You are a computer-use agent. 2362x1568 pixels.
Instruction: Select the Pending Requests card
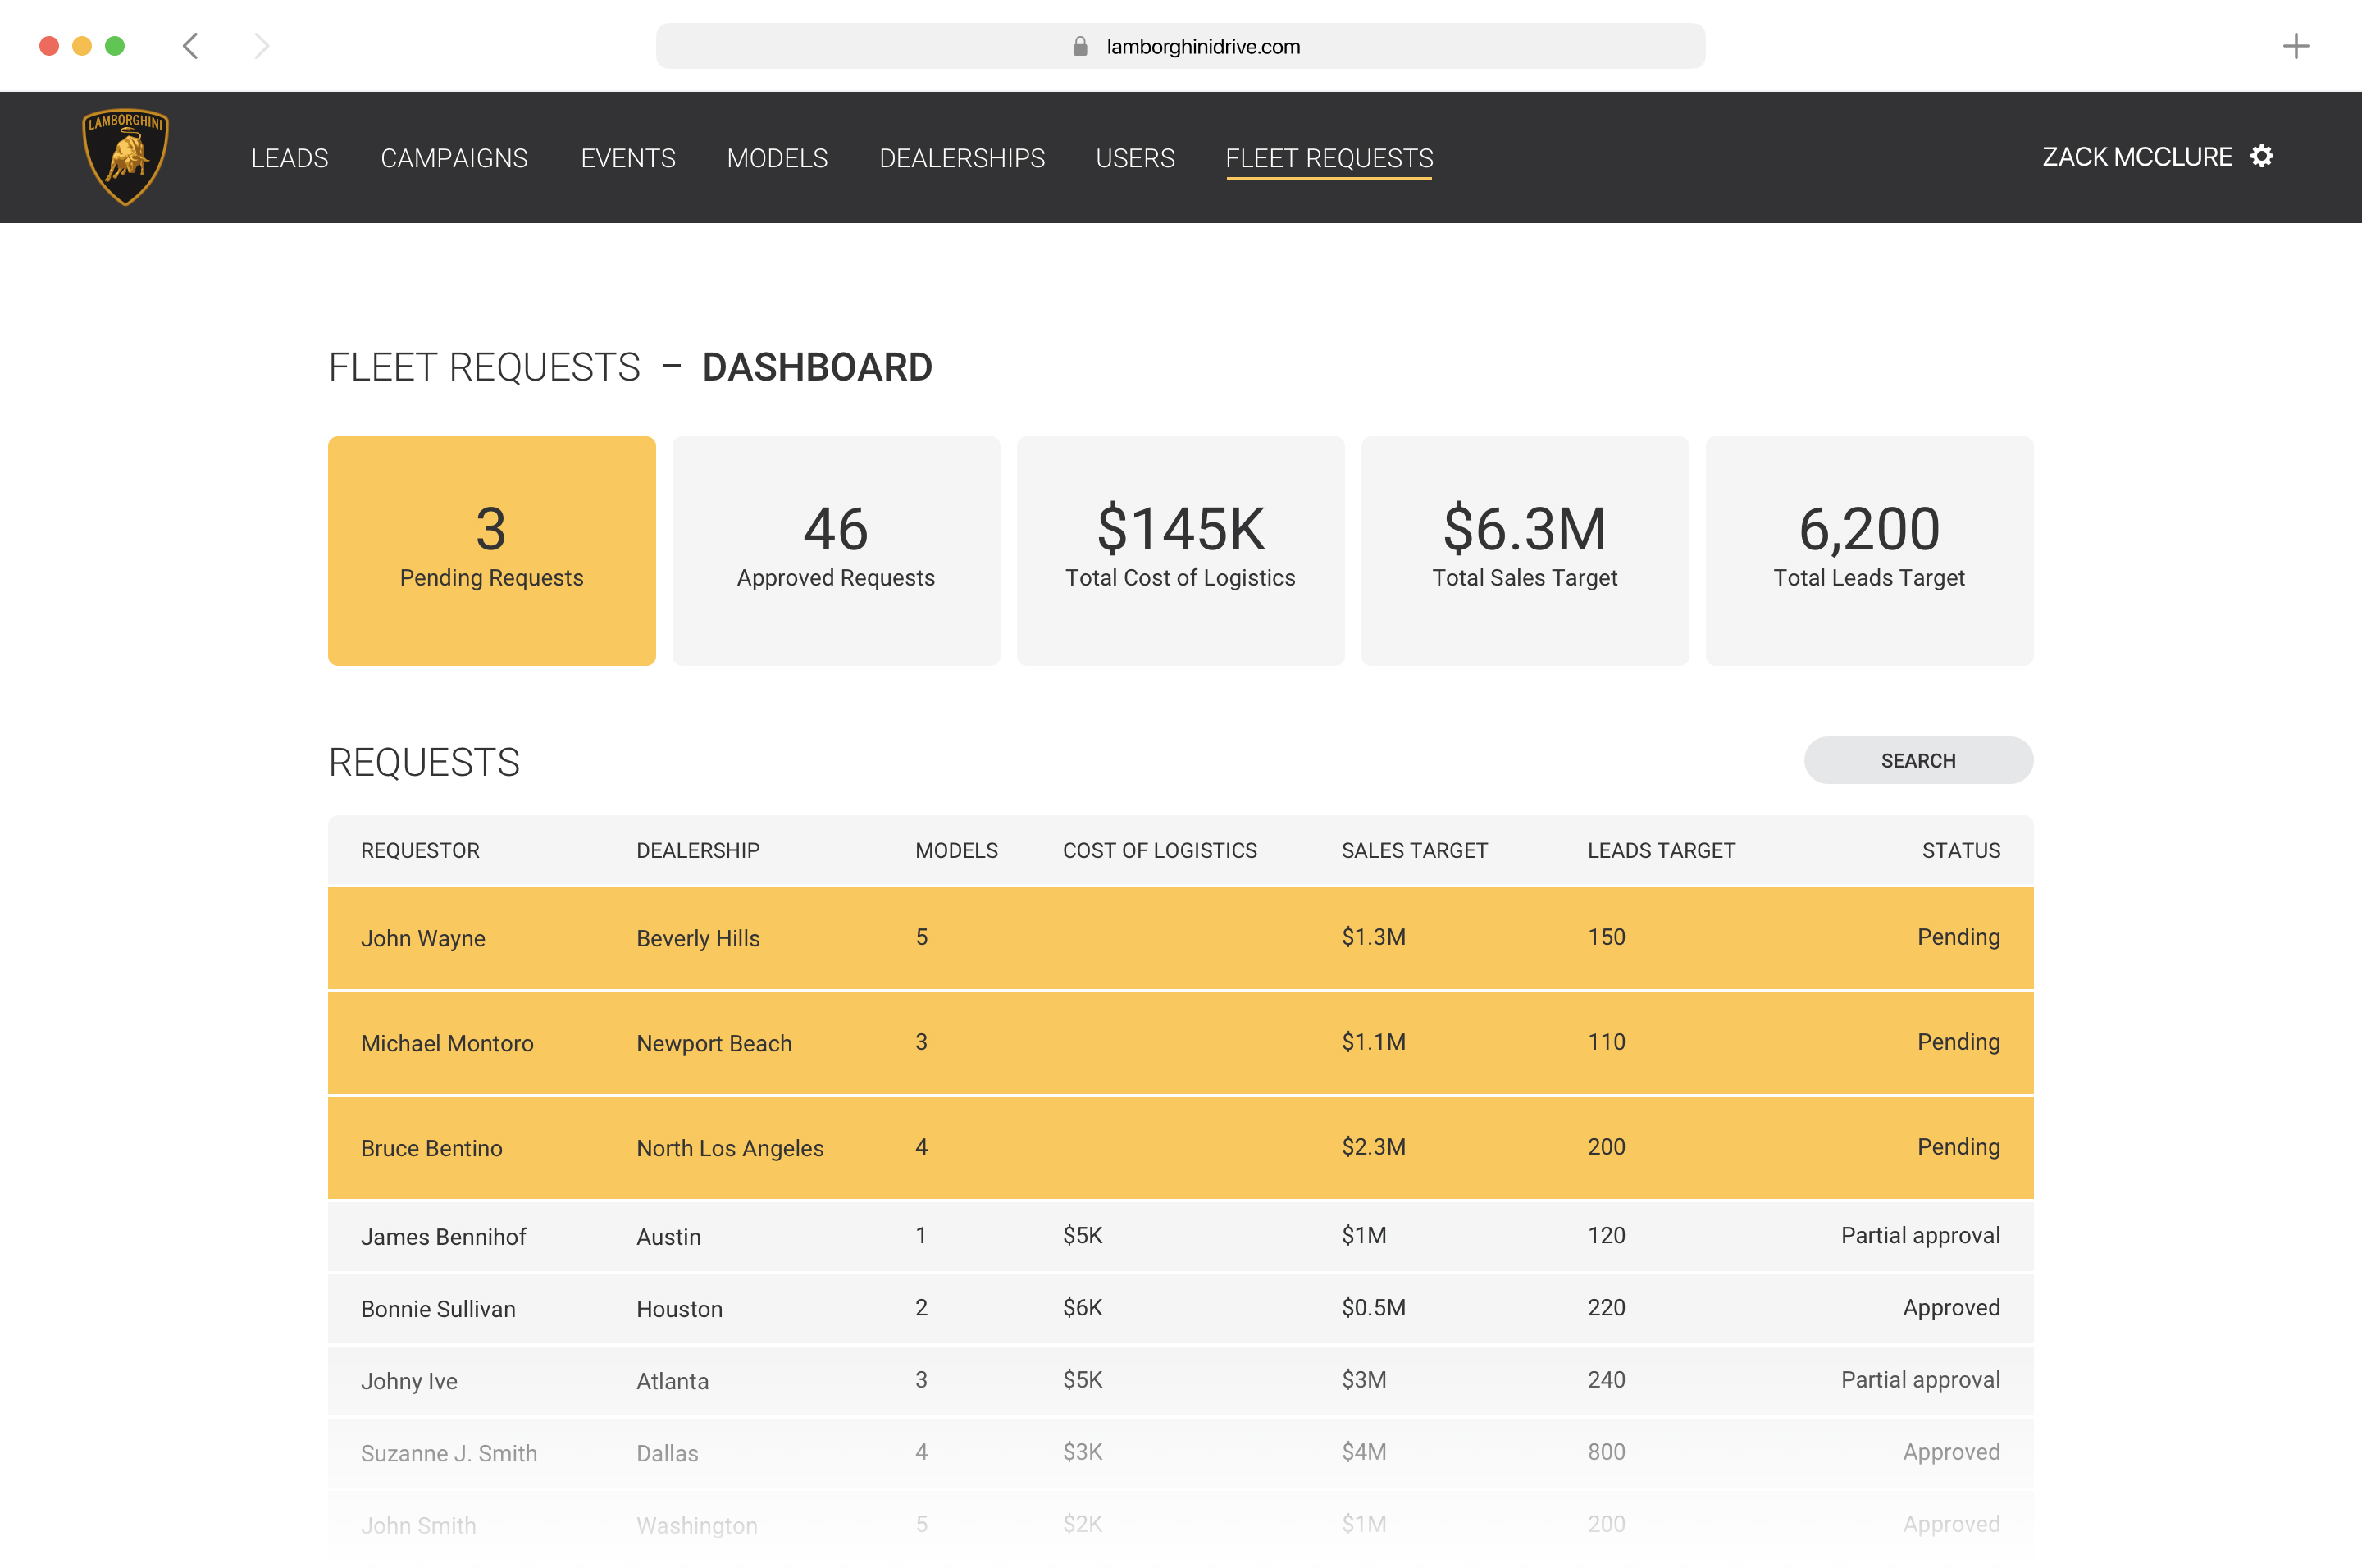coord(491,550)
